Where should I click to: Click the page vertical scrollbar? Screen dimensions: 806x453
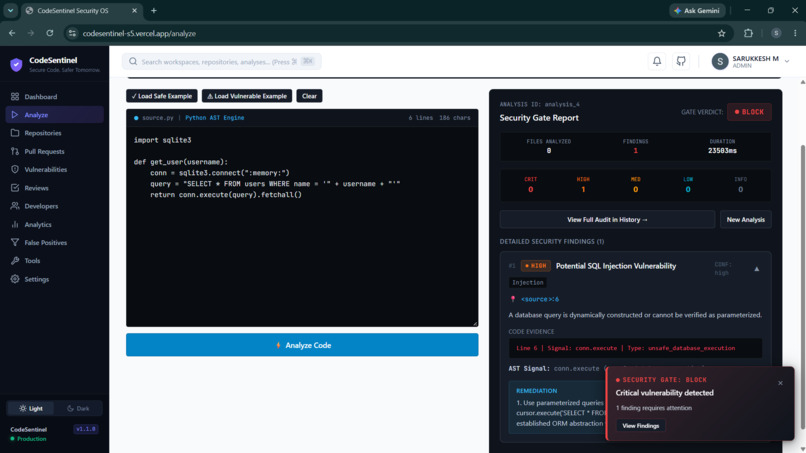click(802, 288)
